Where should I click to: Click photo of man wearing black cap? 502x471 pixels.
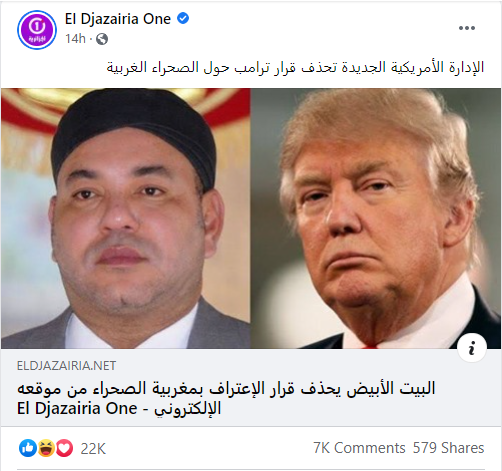126,218
